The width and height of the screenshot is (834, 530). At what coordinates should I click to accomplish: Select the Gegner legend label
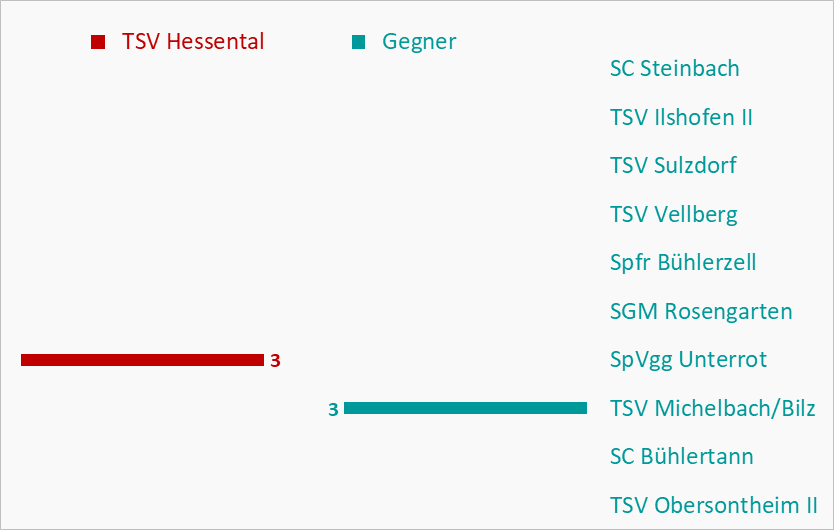click(x=419, y=42)
